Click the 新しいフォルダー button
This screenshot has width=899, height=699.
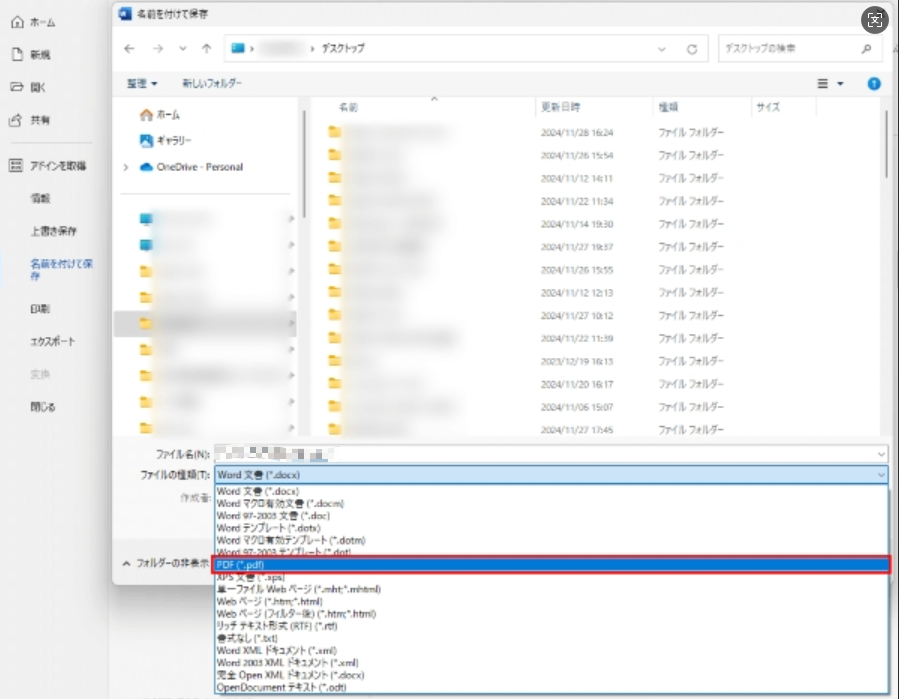pyautogui.click(x=211, y=84)
